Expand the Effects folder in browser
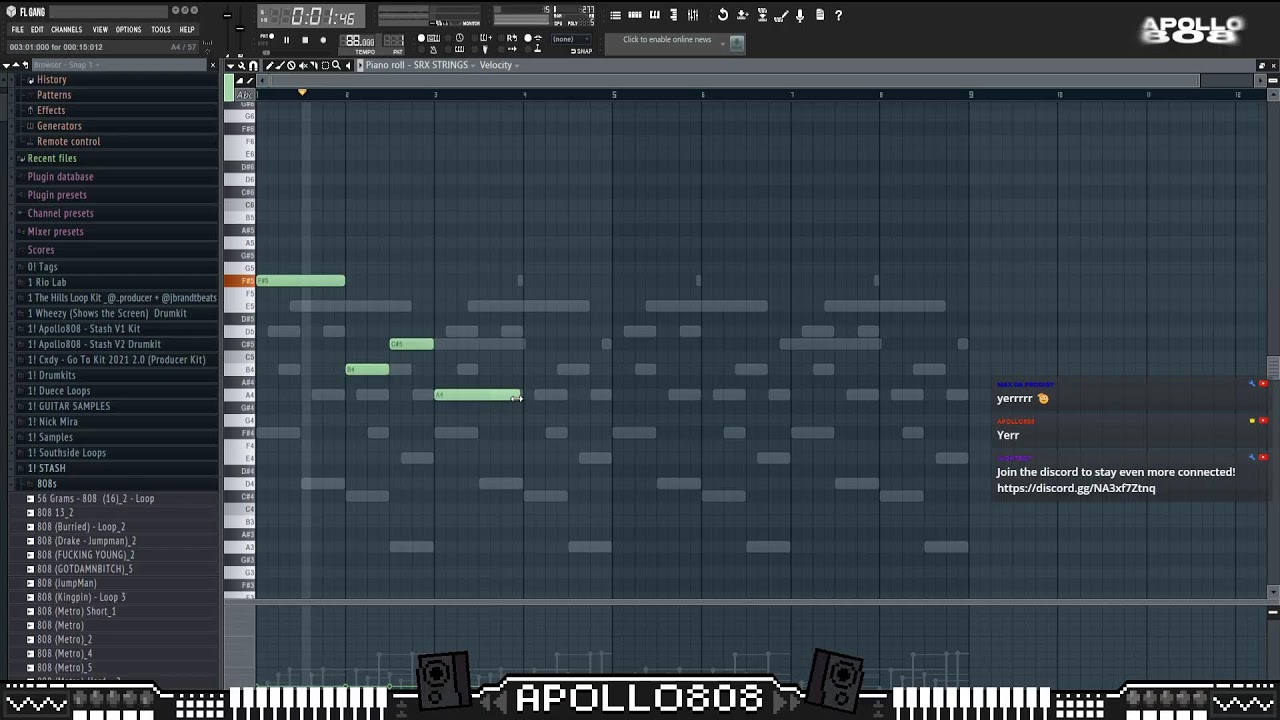This screenshot has height=720, width=1280. click(x=51, y=110)
